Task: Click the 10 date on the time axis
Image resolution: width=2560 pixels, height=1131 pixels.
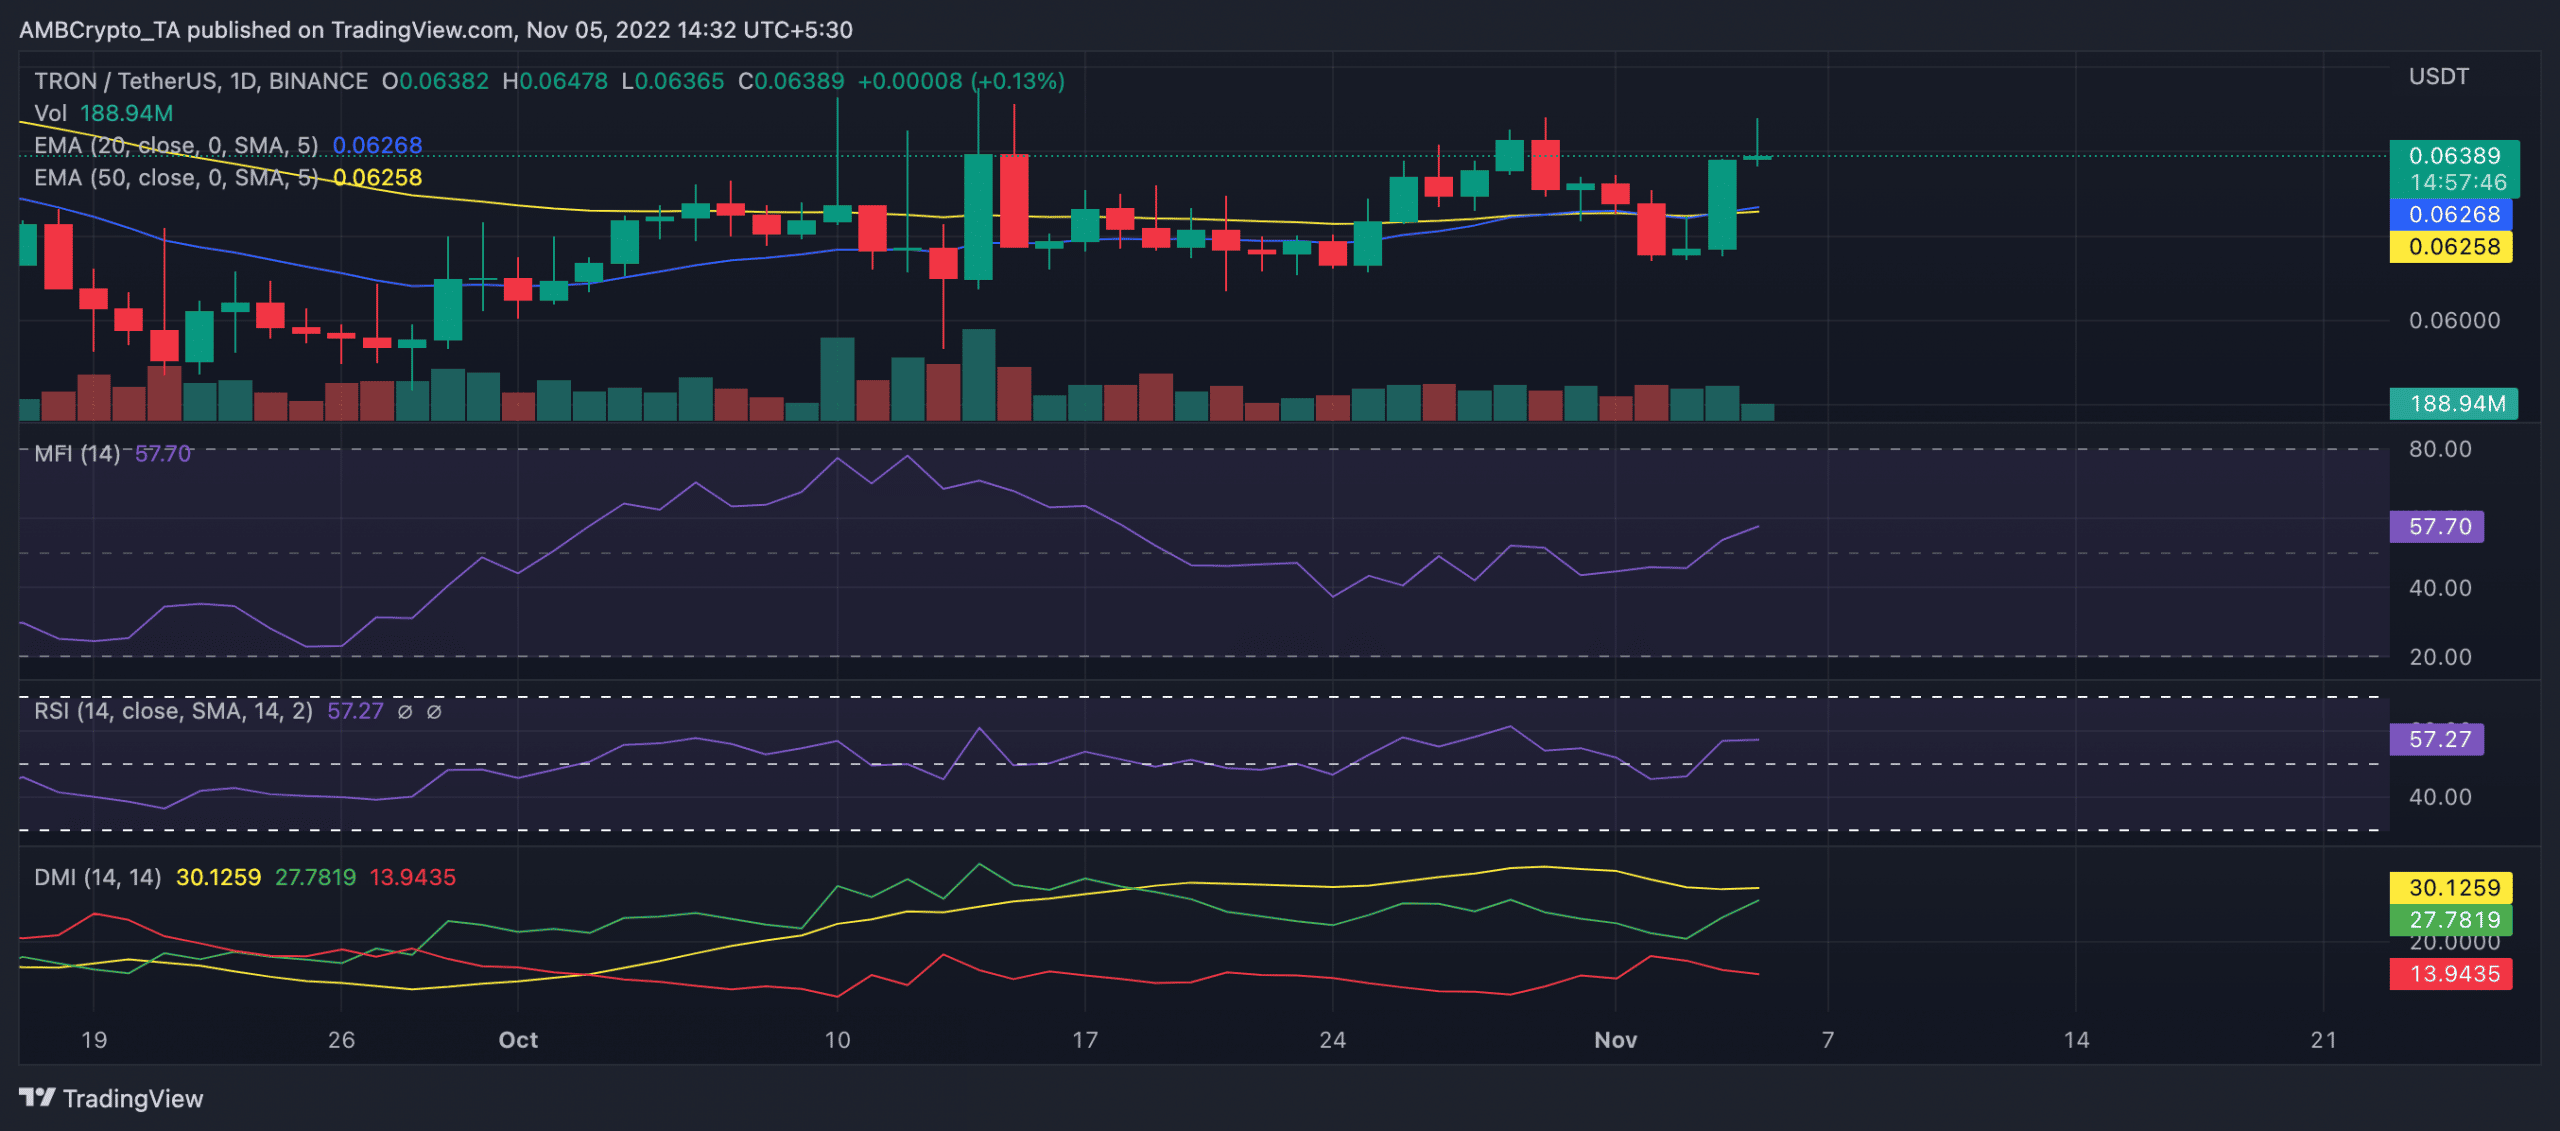Action: click(838, 1040)
